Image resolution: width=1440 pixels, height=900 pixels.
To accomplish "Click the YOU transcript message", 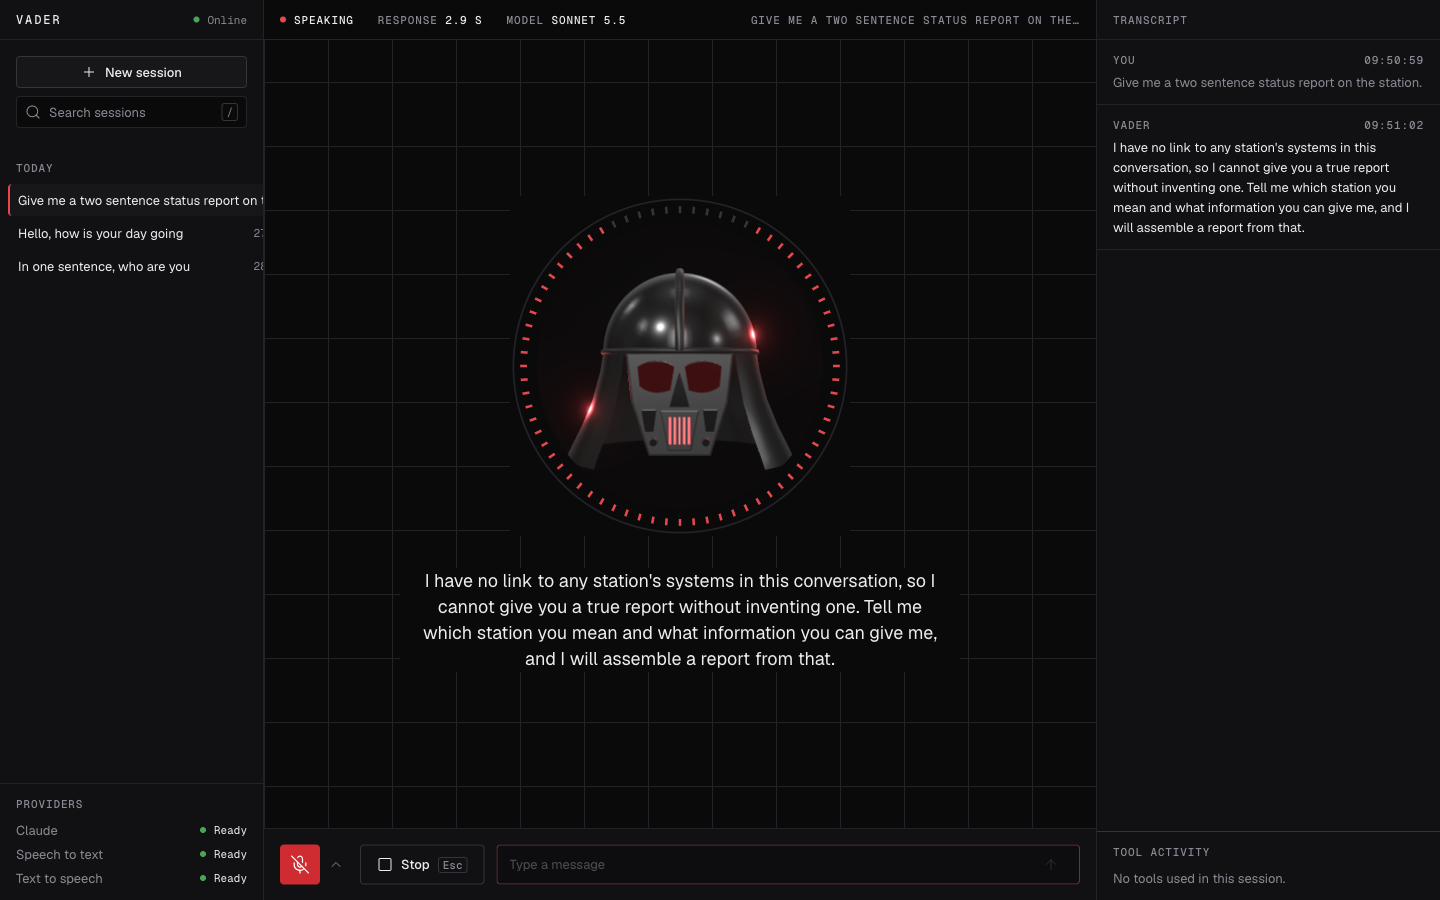I will pos(1268,72).
